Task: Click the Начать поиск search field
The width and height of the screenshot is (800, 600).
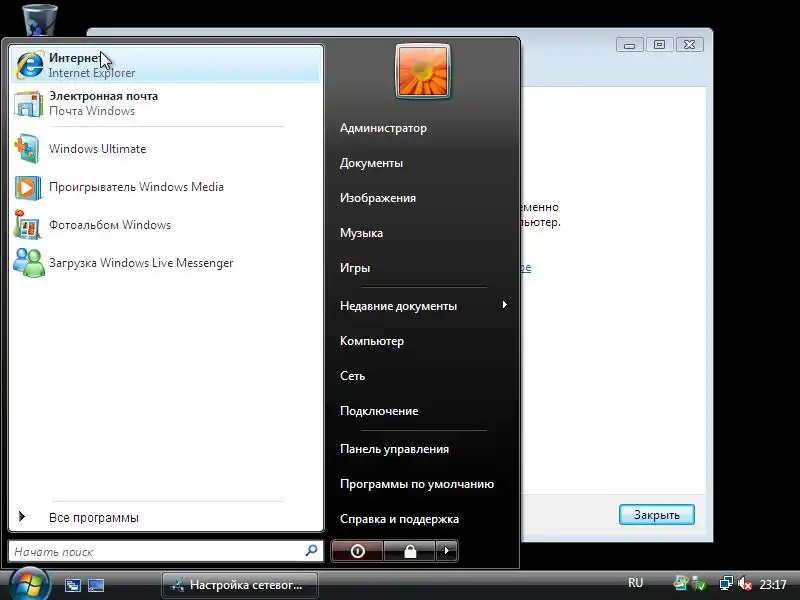Action: click(166, 552)
